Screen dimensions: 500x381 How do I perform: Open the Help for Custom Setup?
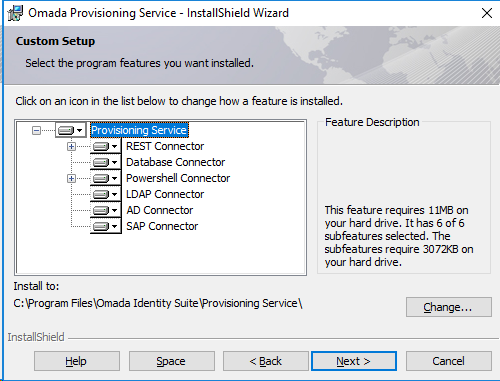(x=77, y=361)
